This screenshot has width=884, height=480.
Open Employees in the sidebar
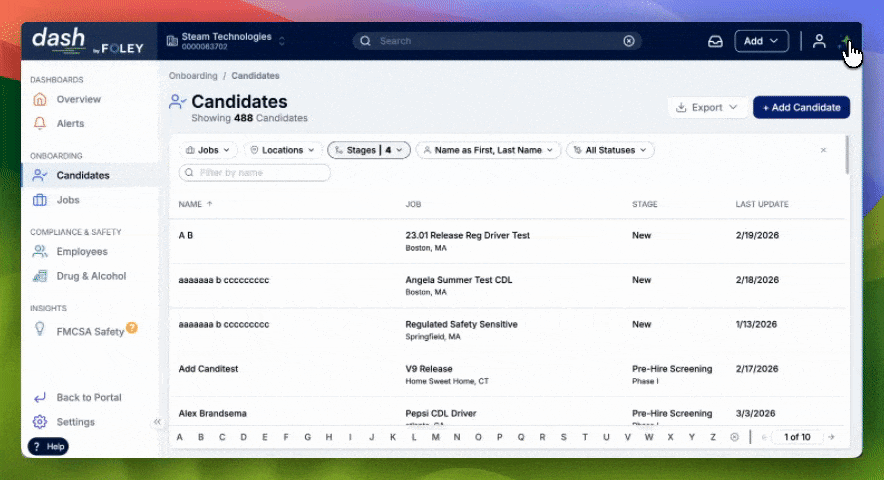click(x=81, y=252)
